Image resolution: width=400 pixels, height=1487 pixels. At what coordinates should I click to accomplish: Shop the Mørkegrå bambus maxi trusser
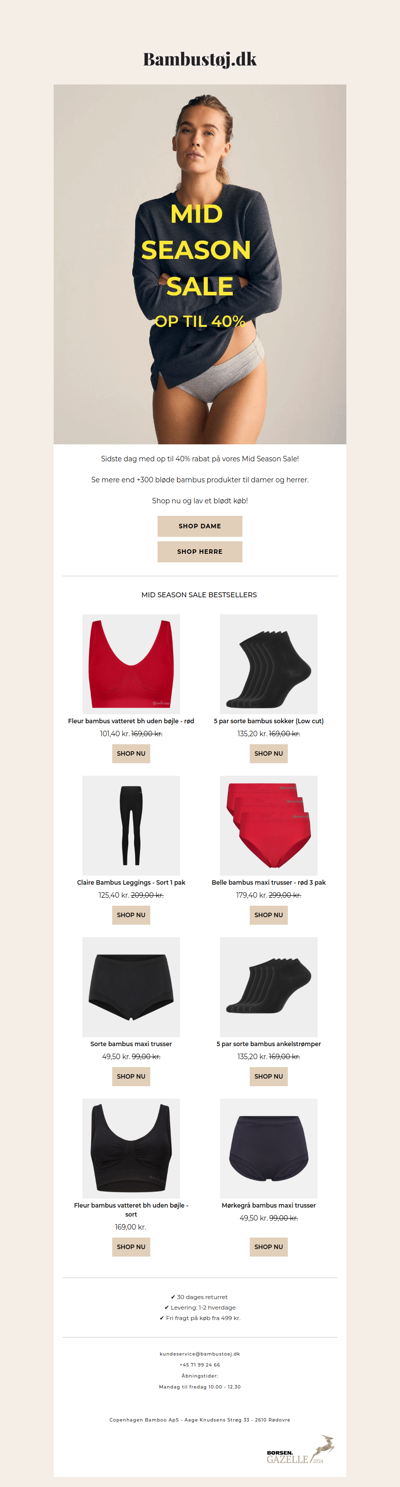(269, 1247)
